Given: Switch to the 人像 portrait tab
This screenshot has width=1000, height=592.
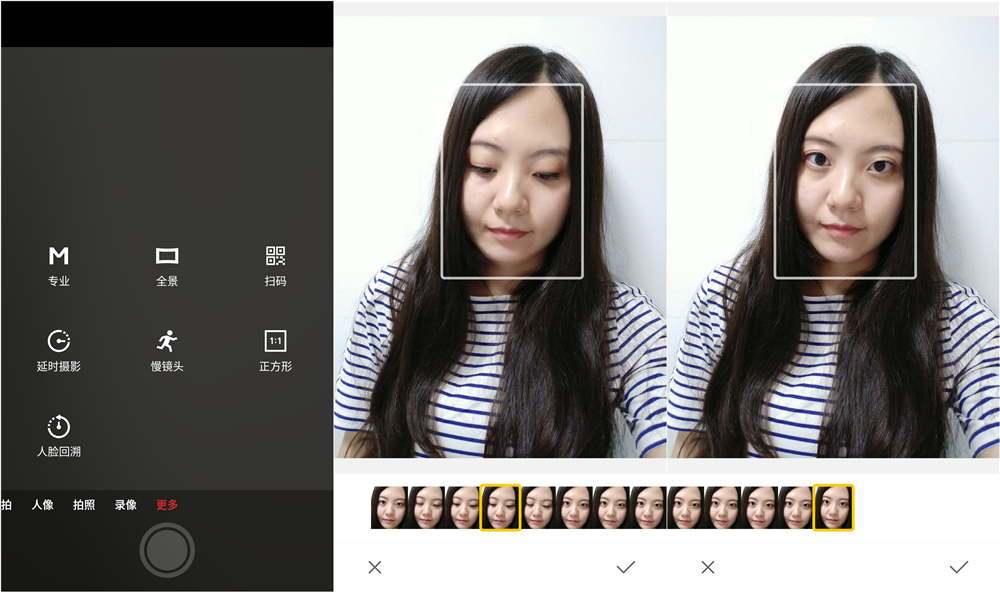Looking at the screenshot, I should tap(43, 505).
